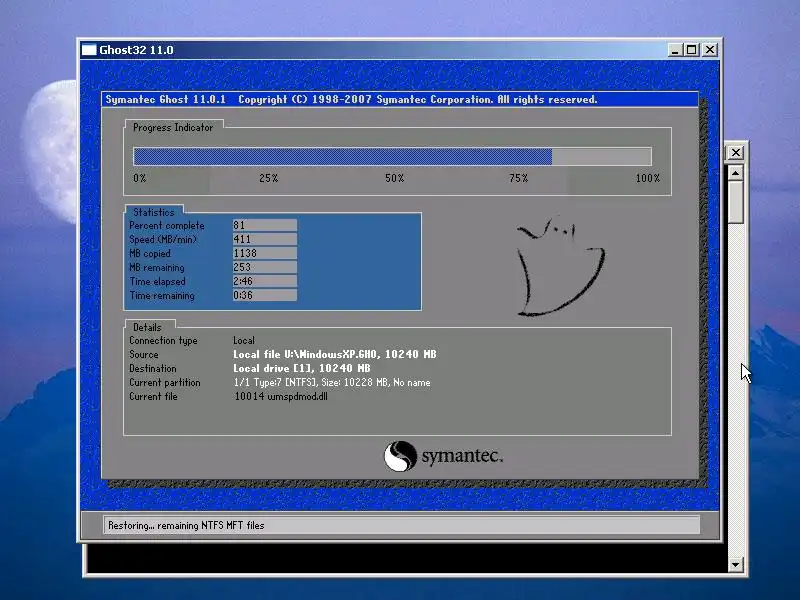800x600 pixels.
Task: Click the background window's scroll down arrow
Action: (x=735, y=564)
